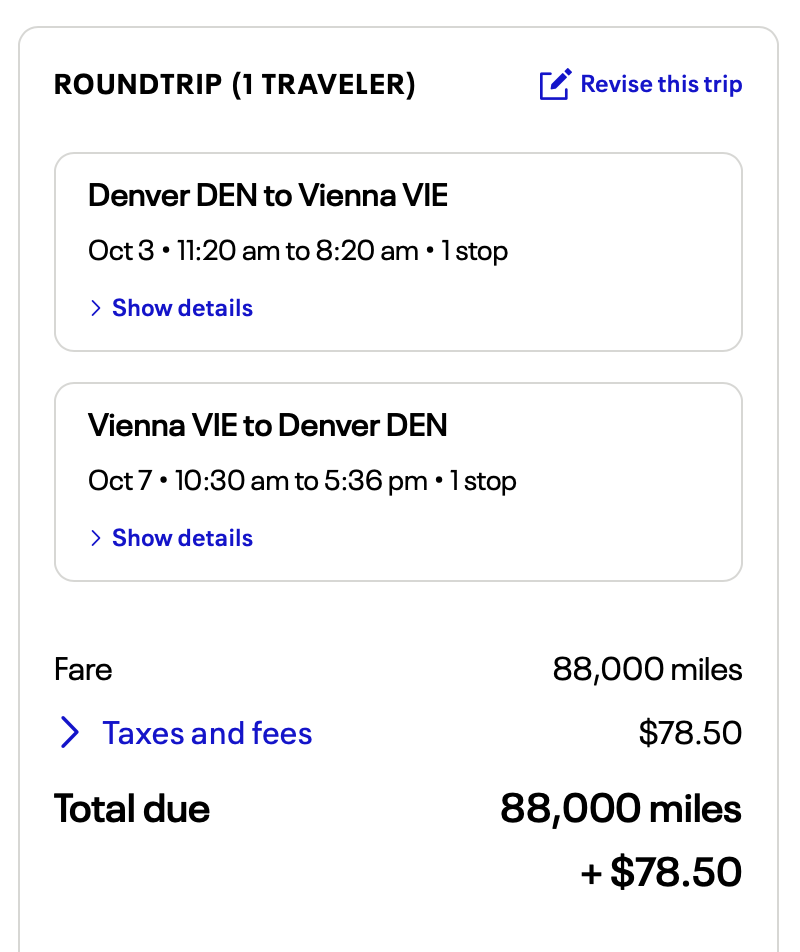800x952 pixels.
Task: Click the "Total due" label
Action: click(132, 808)
